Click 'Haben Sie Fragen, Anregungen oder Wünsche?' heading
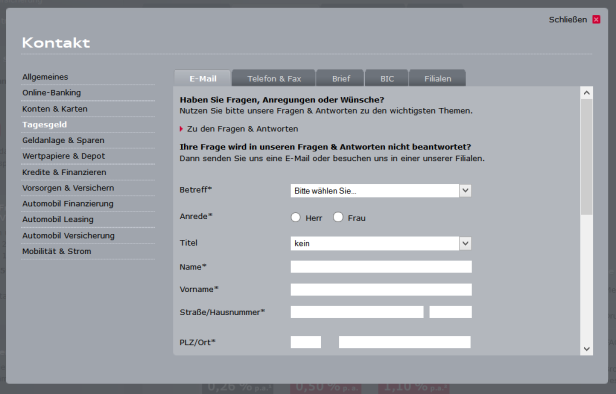 (282, 100)
